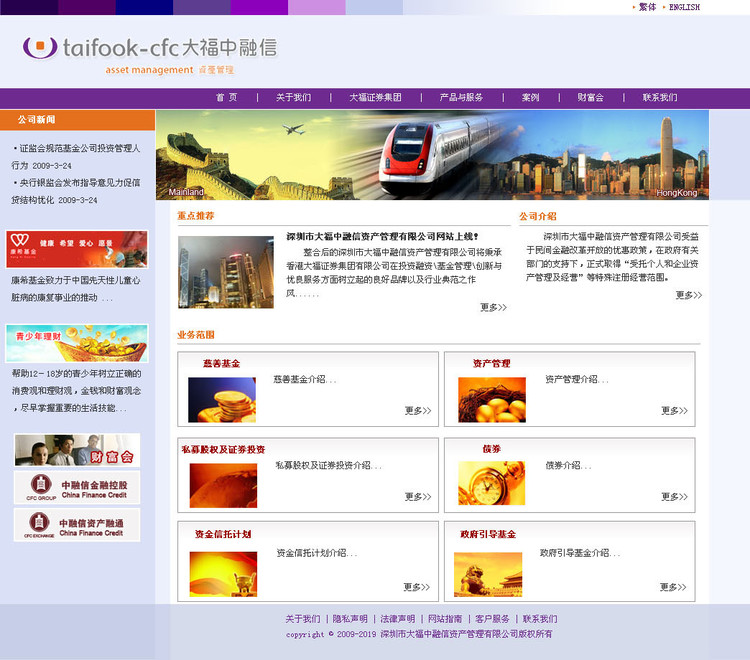Click the lion statue image for 政府引导基金

point(488,574)
